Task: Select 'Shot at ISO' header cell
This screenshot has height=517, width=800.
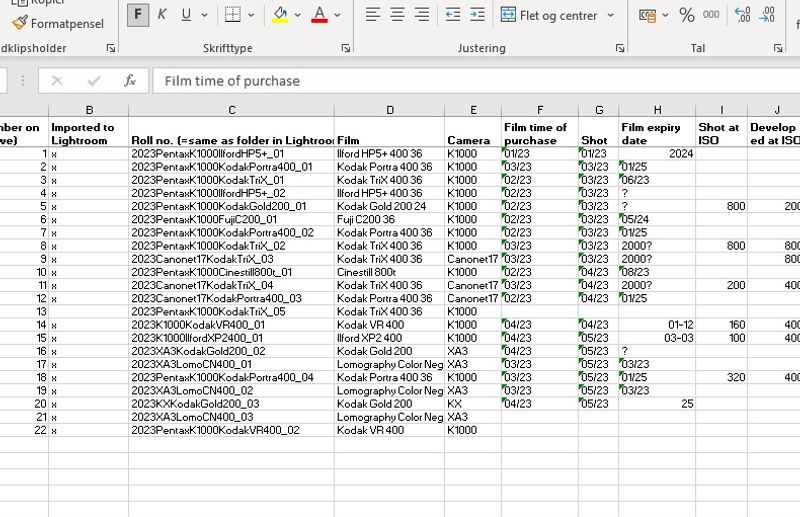Action: [721, 133]
